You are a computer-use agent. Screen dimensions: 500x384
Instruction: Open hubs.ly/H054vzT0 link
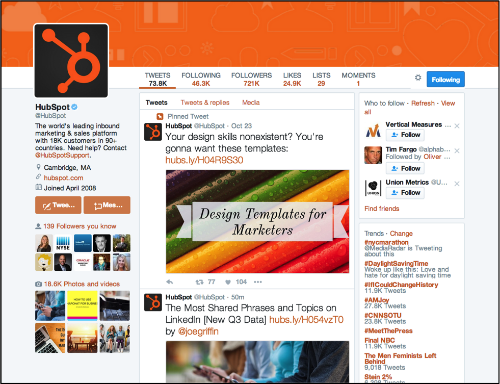[x=306, y=320]
